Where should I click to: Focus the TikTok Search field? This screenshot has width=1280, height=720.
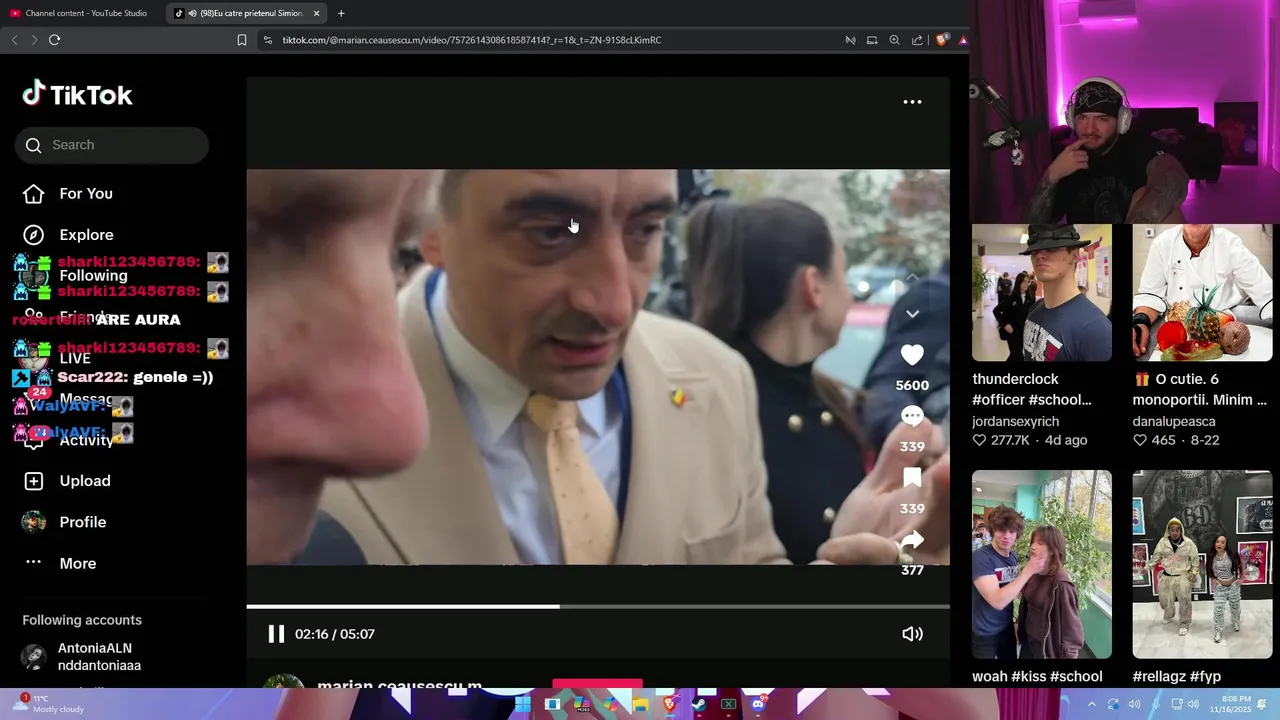[x=111, y=145]
